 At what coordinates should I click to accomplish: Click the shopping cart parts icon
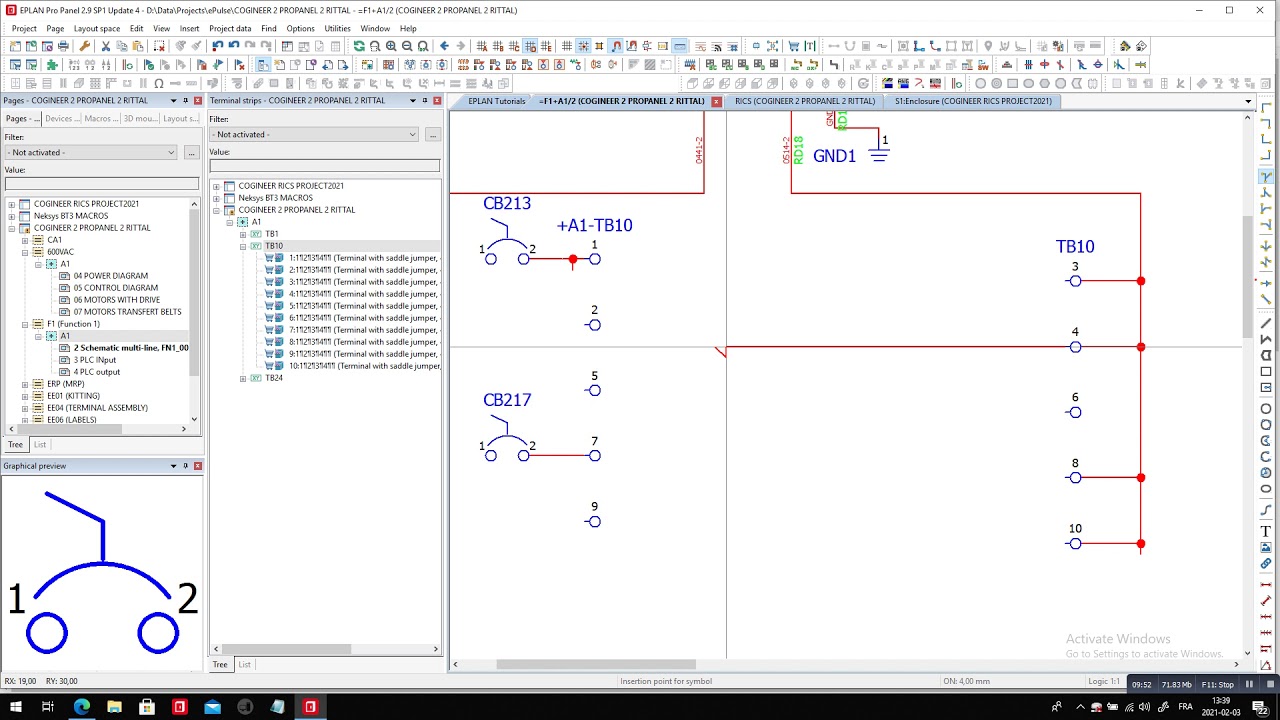pos(794,46)
